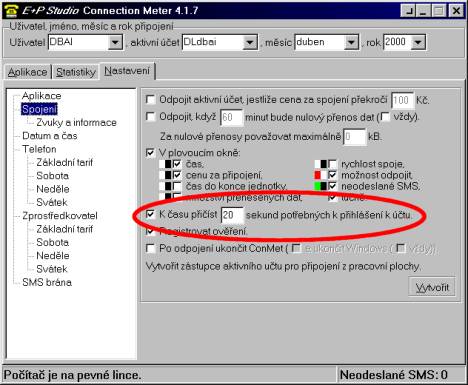Minimize the Connection Meter window

tap(423, 11)
